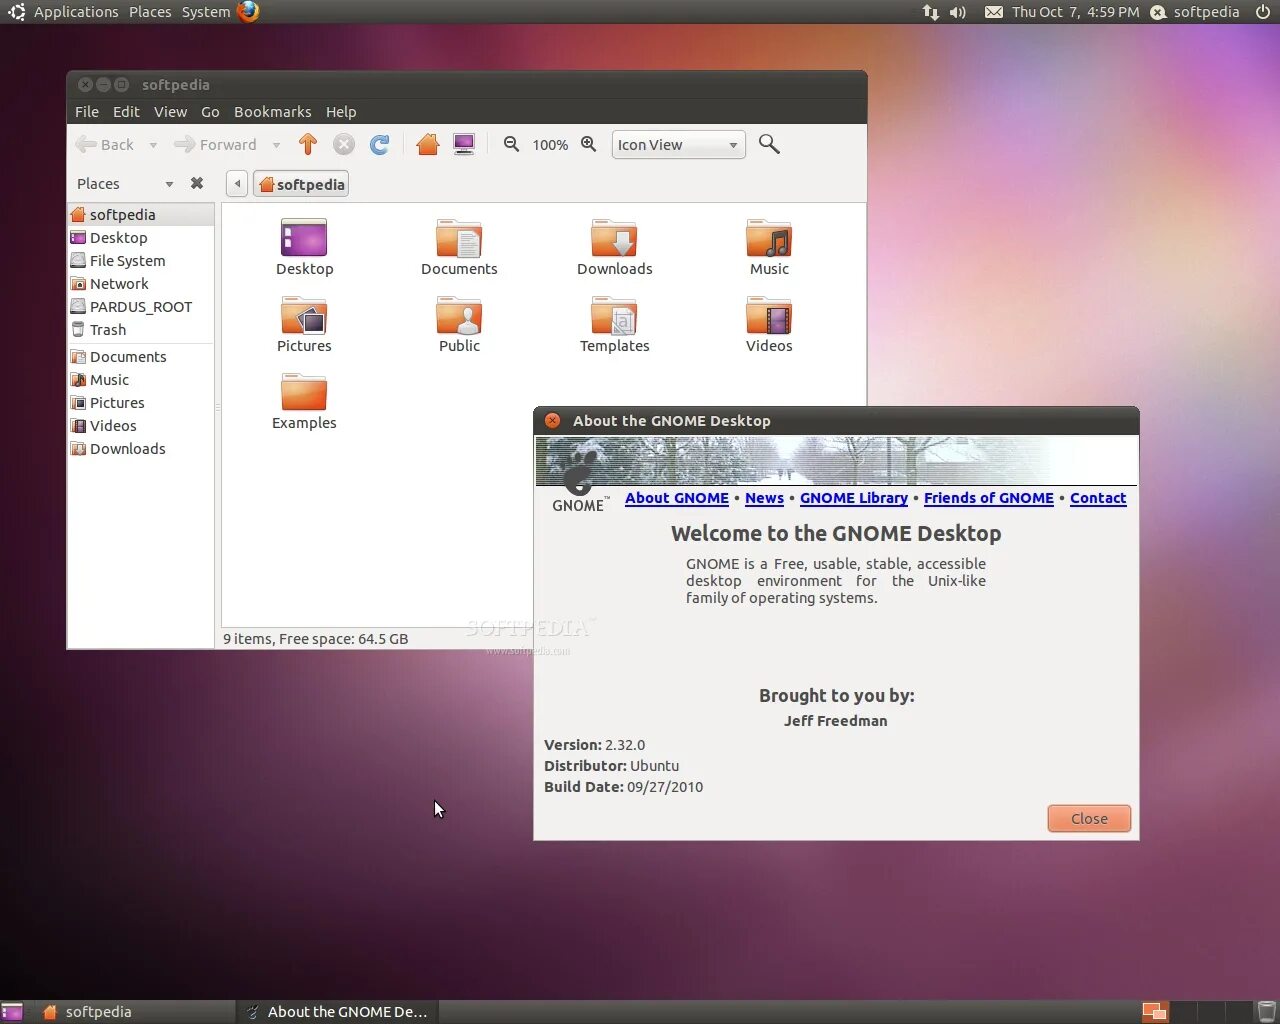The width and height of the screenshot is (1280, 1024).
Task: Open the Bookmarks menu
Action: (272, 112)
